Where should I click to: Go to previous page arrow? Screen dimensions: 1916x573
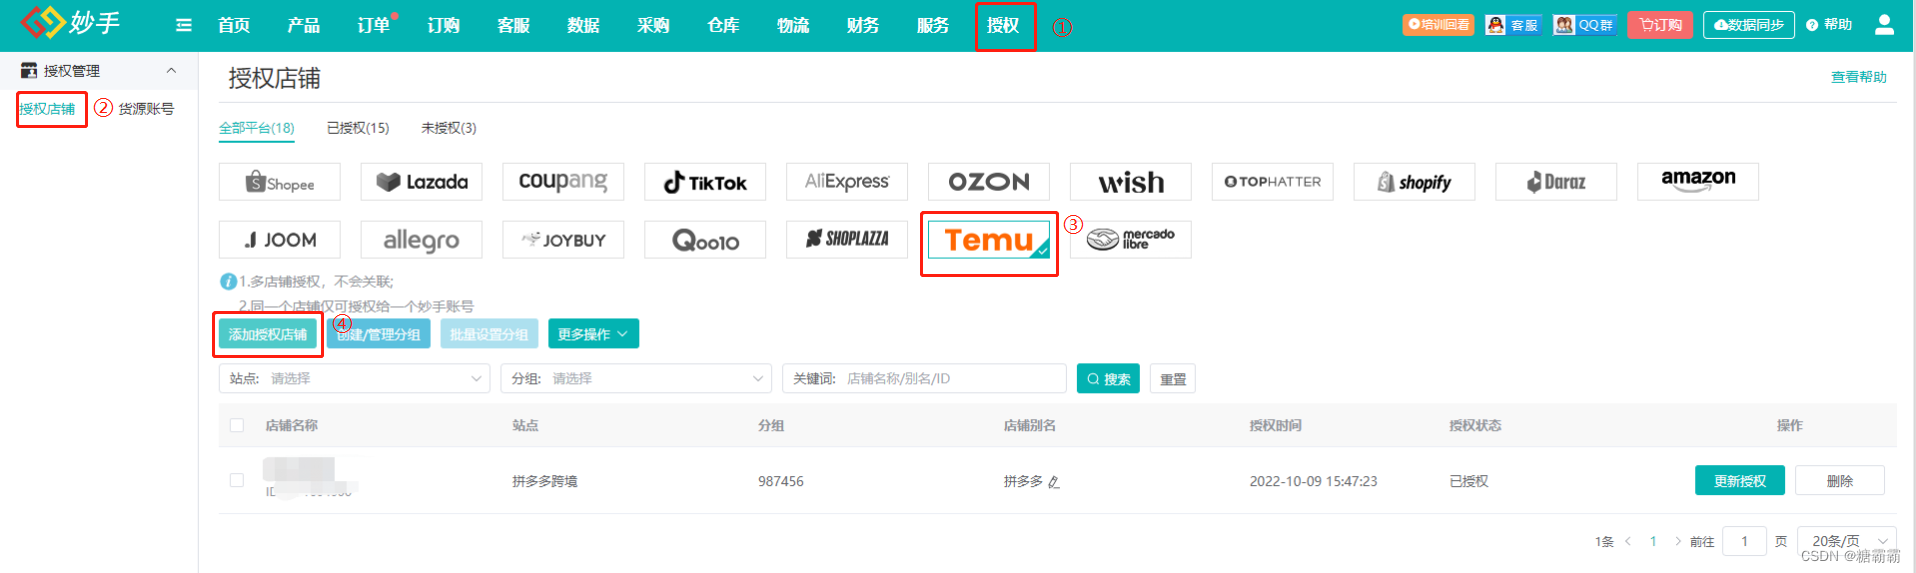point(1628,541)
